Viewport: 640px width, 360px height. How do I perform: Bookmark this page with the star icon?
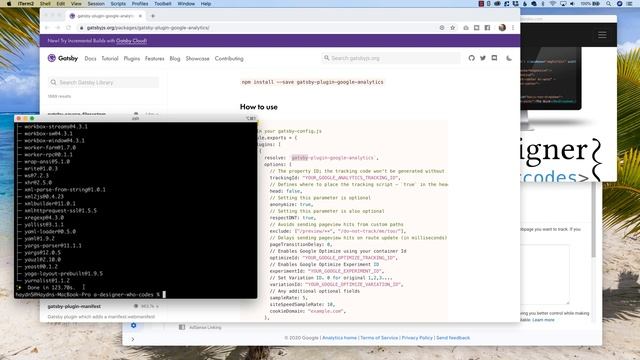(x=453, y=28)
